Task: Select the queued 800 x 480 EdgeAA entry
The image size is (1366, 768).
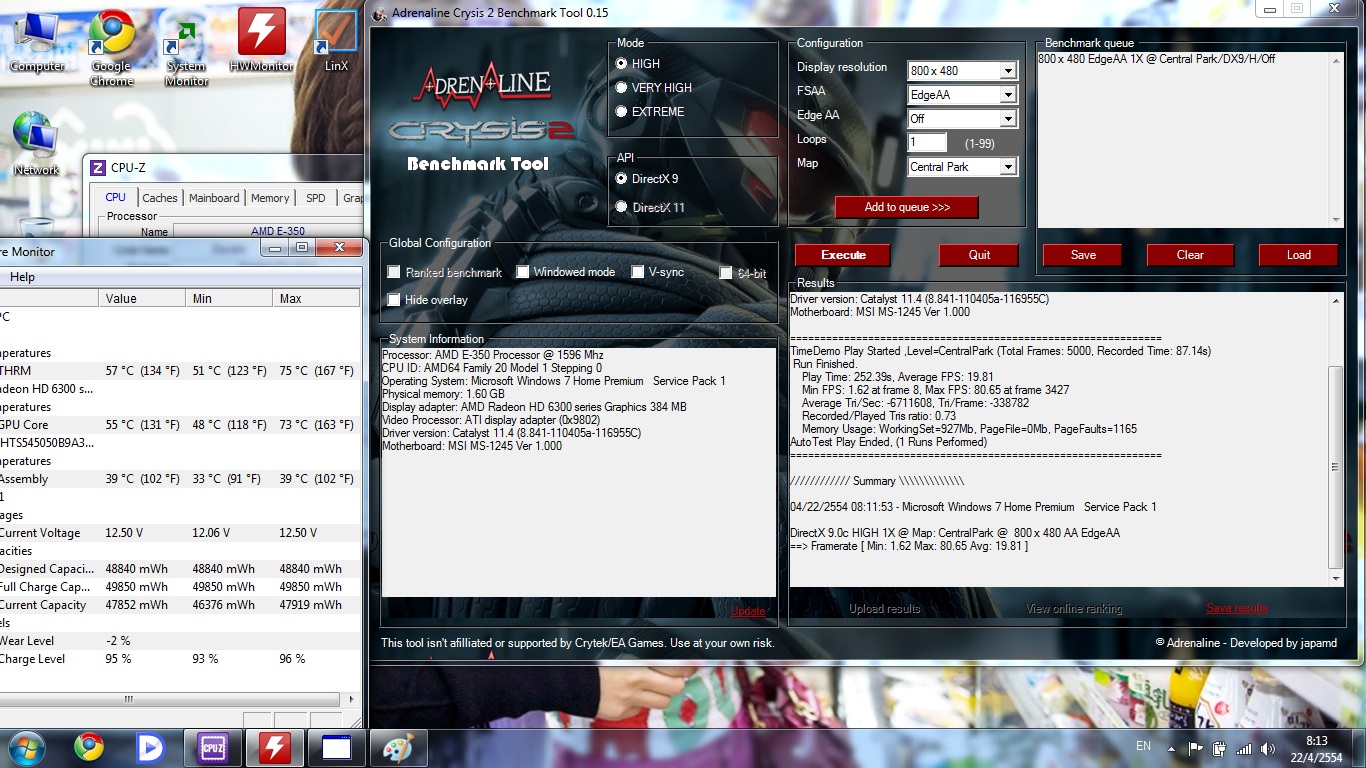Action: [x=1156, y=60]
